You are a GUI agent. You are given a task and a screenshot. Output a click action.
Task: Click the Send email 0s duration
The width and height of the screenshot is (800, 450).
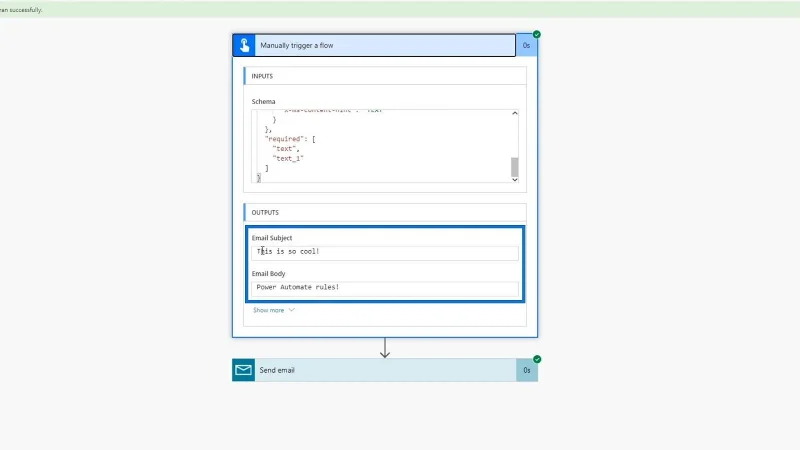[x=527, y=370]
